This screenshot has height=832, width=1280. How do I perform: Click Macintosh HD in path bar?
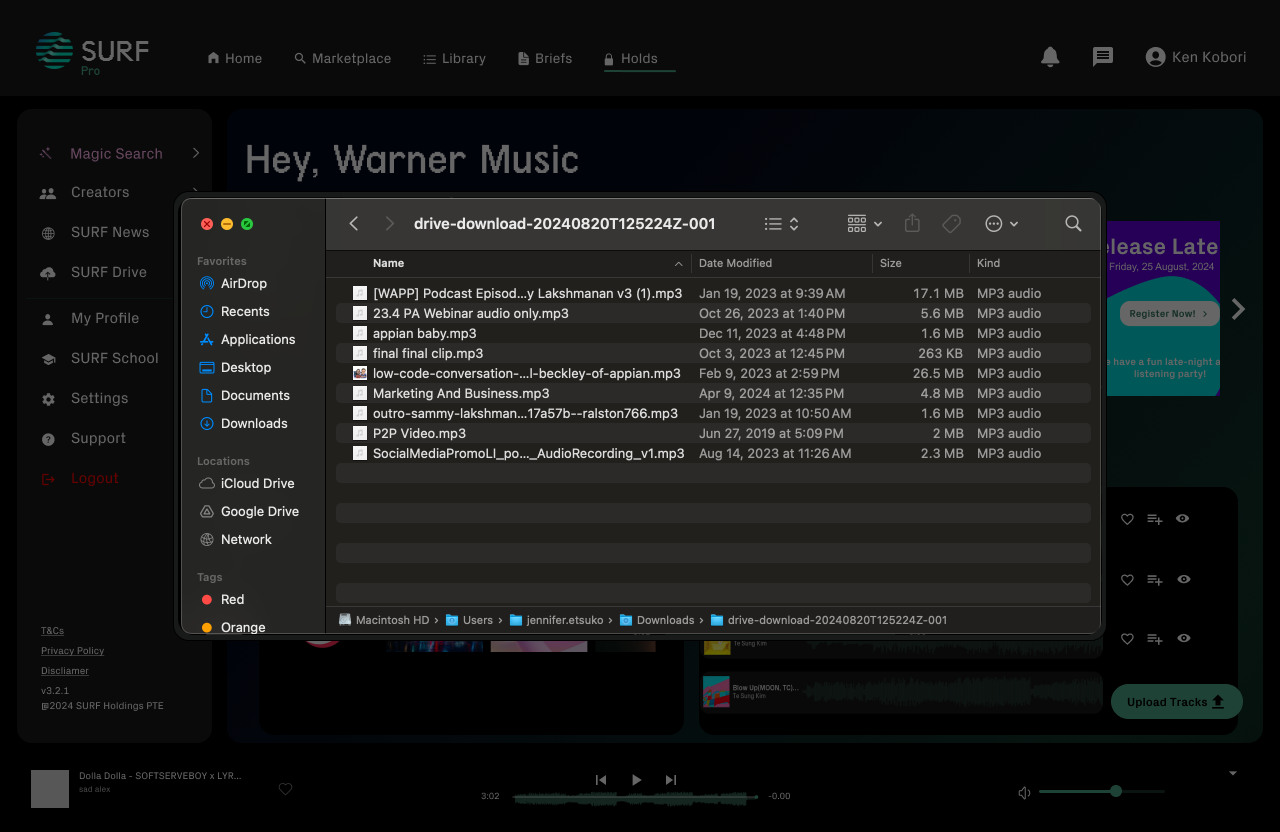click(384, 620)
